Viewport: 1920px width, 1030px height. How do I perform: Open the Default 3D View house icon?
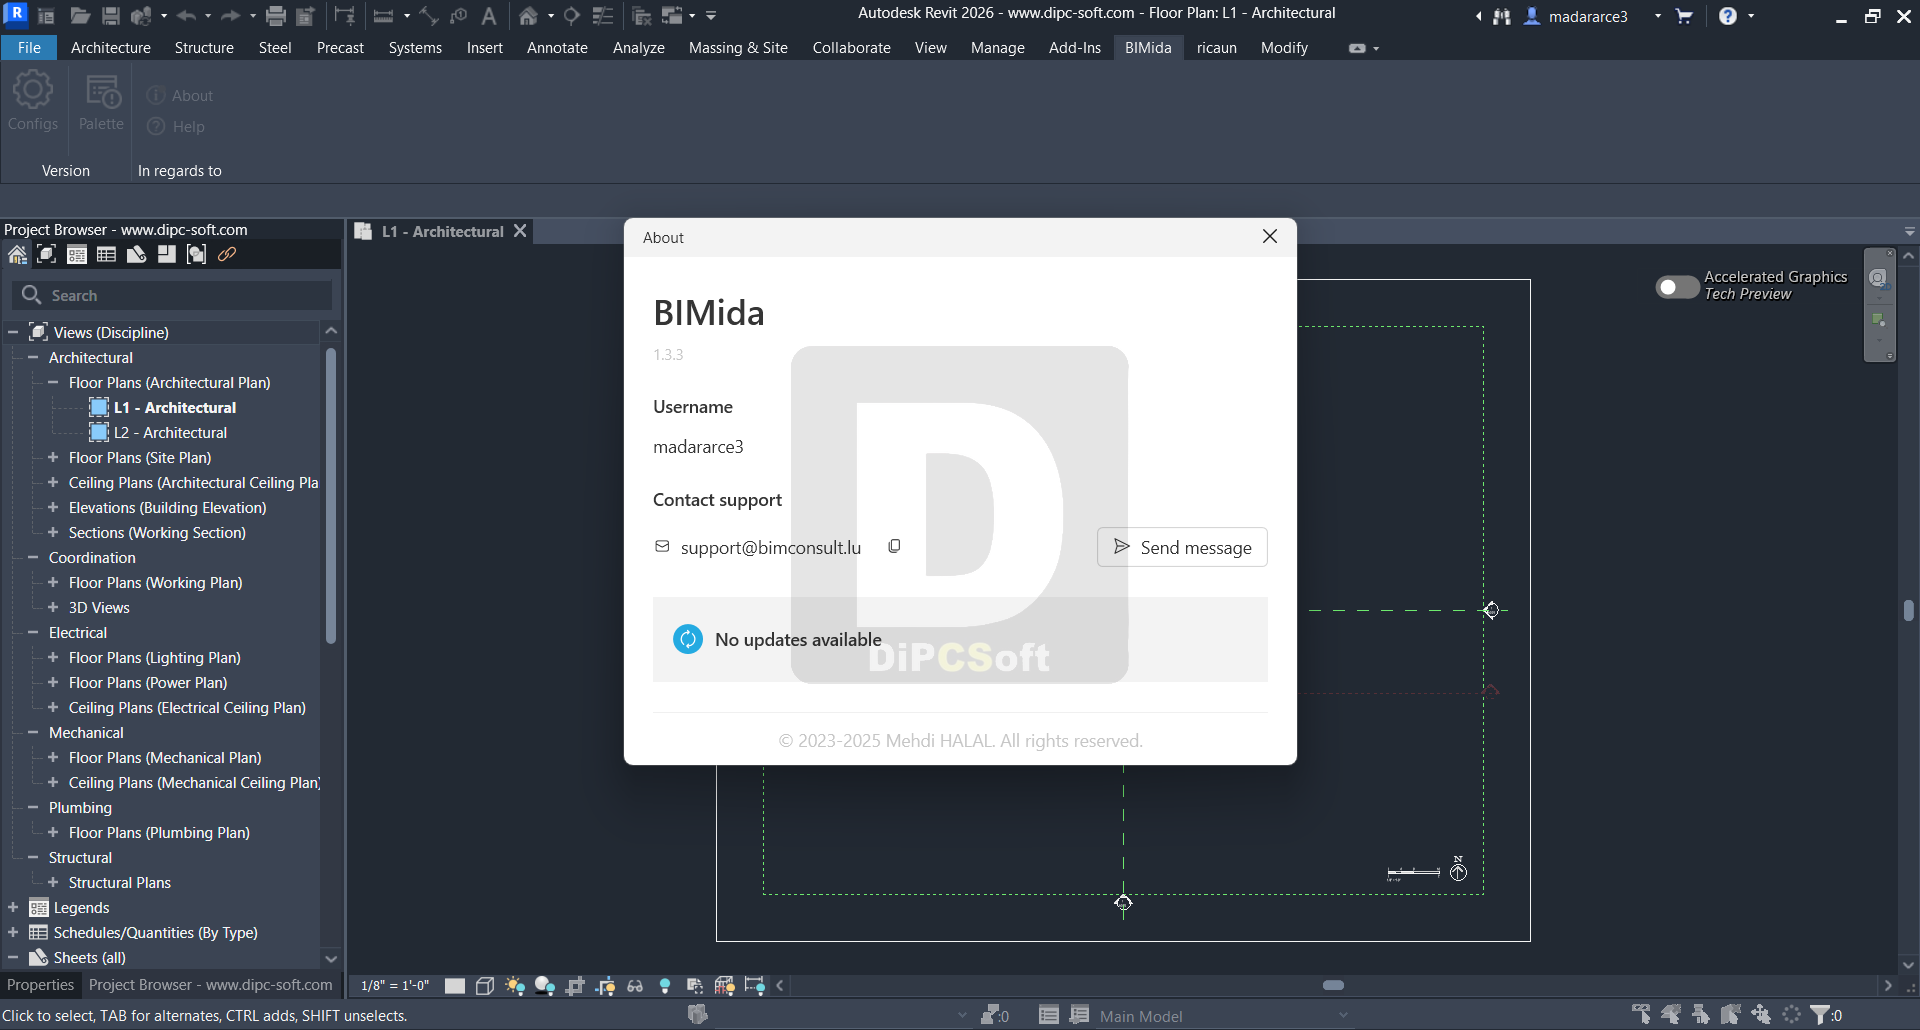pyautogui.click(x=528, y=16)
